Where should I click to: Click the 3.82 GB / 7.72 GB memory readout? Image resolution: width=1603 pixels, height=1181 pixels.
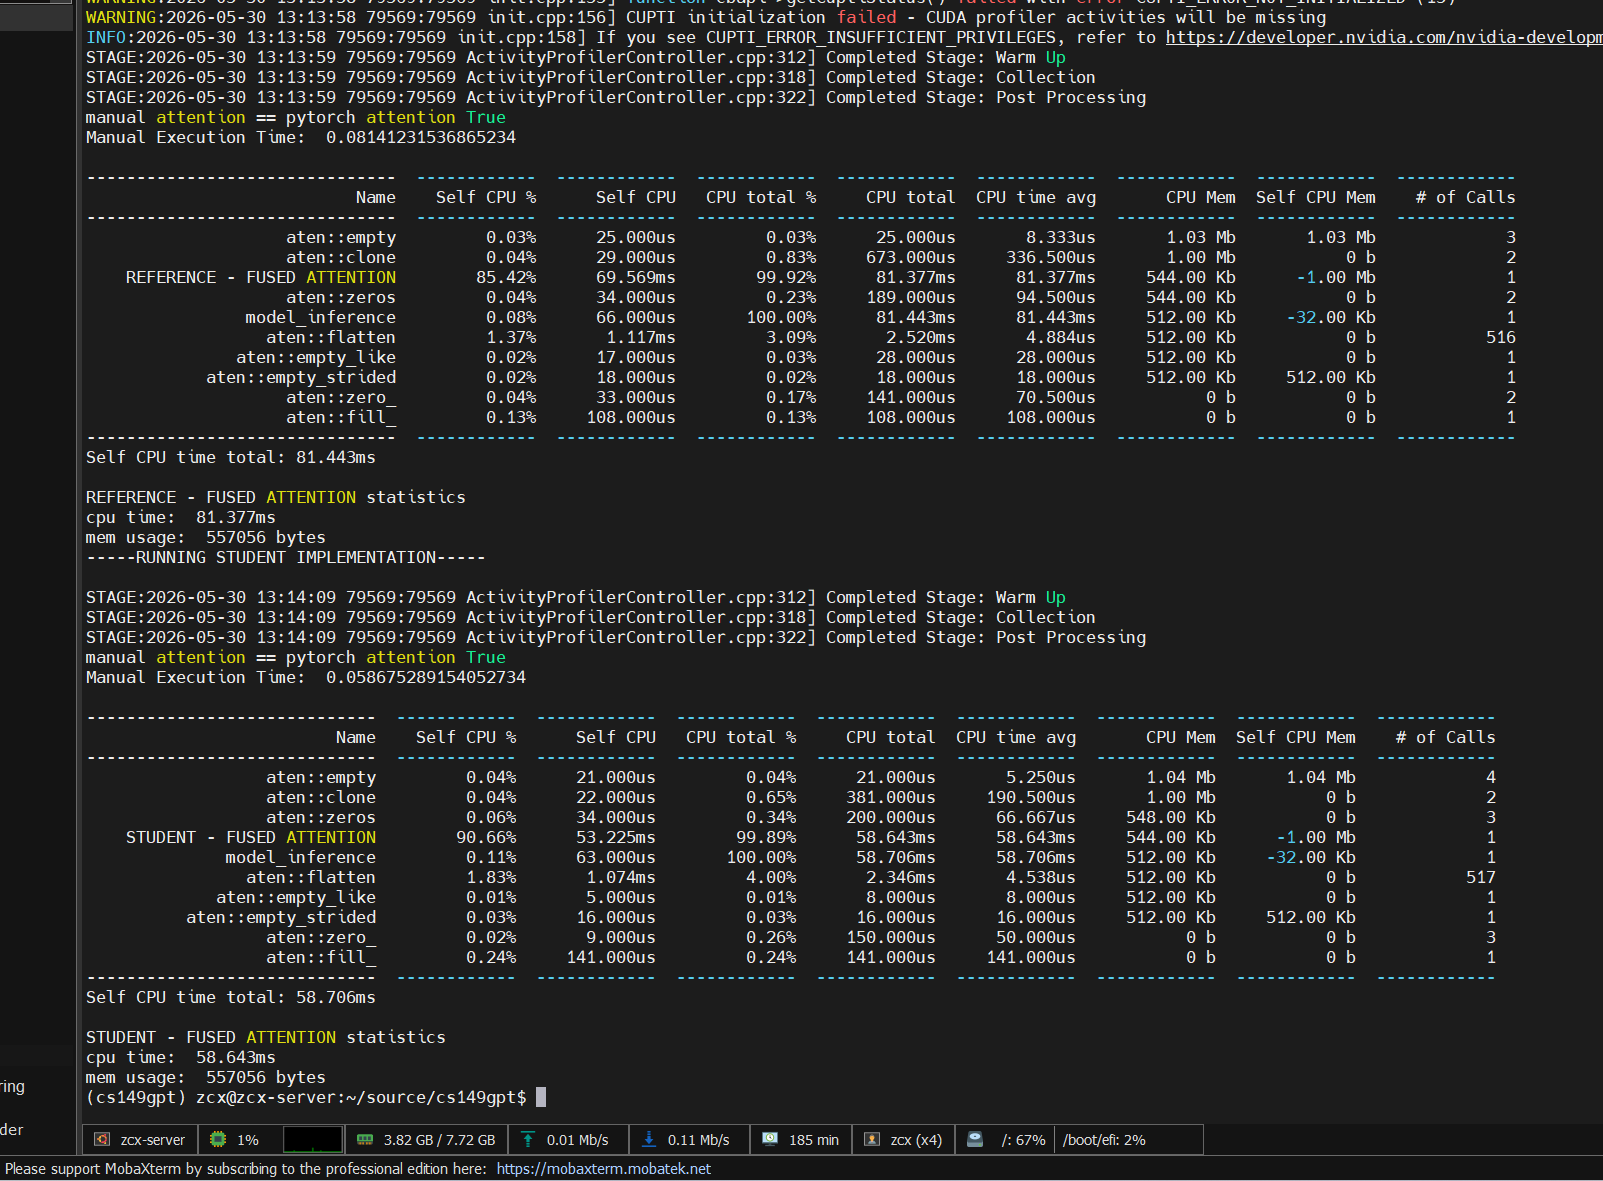coord(439,1140)
